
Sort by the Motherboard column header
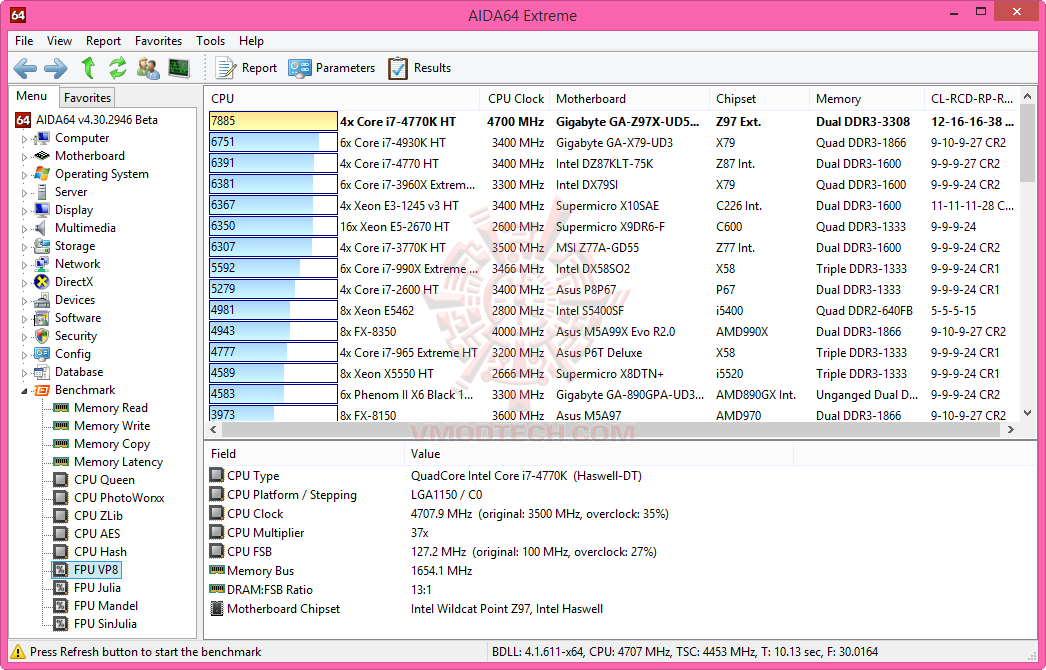click(629, 99)
